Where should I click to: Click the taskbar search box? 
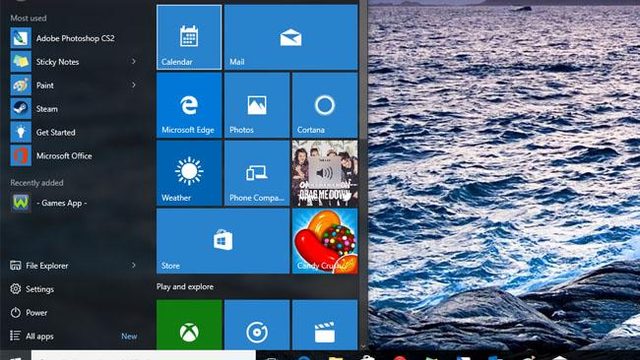[x=143, y=355]
